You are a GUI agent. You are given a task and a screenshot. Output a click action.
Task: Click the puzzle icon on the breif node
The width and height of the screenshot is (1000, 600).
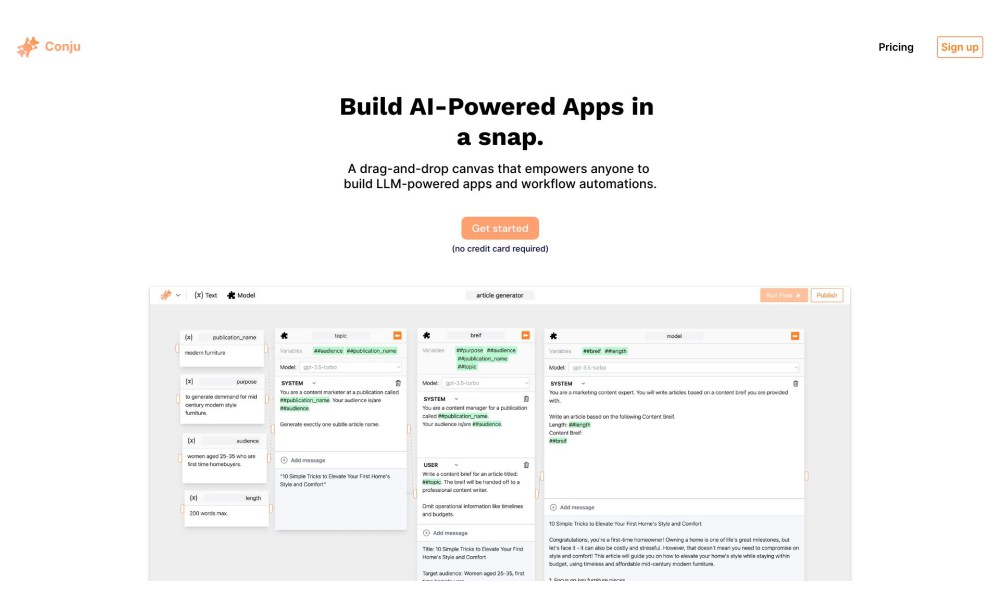pyautogui.click(x=427, y=335)
